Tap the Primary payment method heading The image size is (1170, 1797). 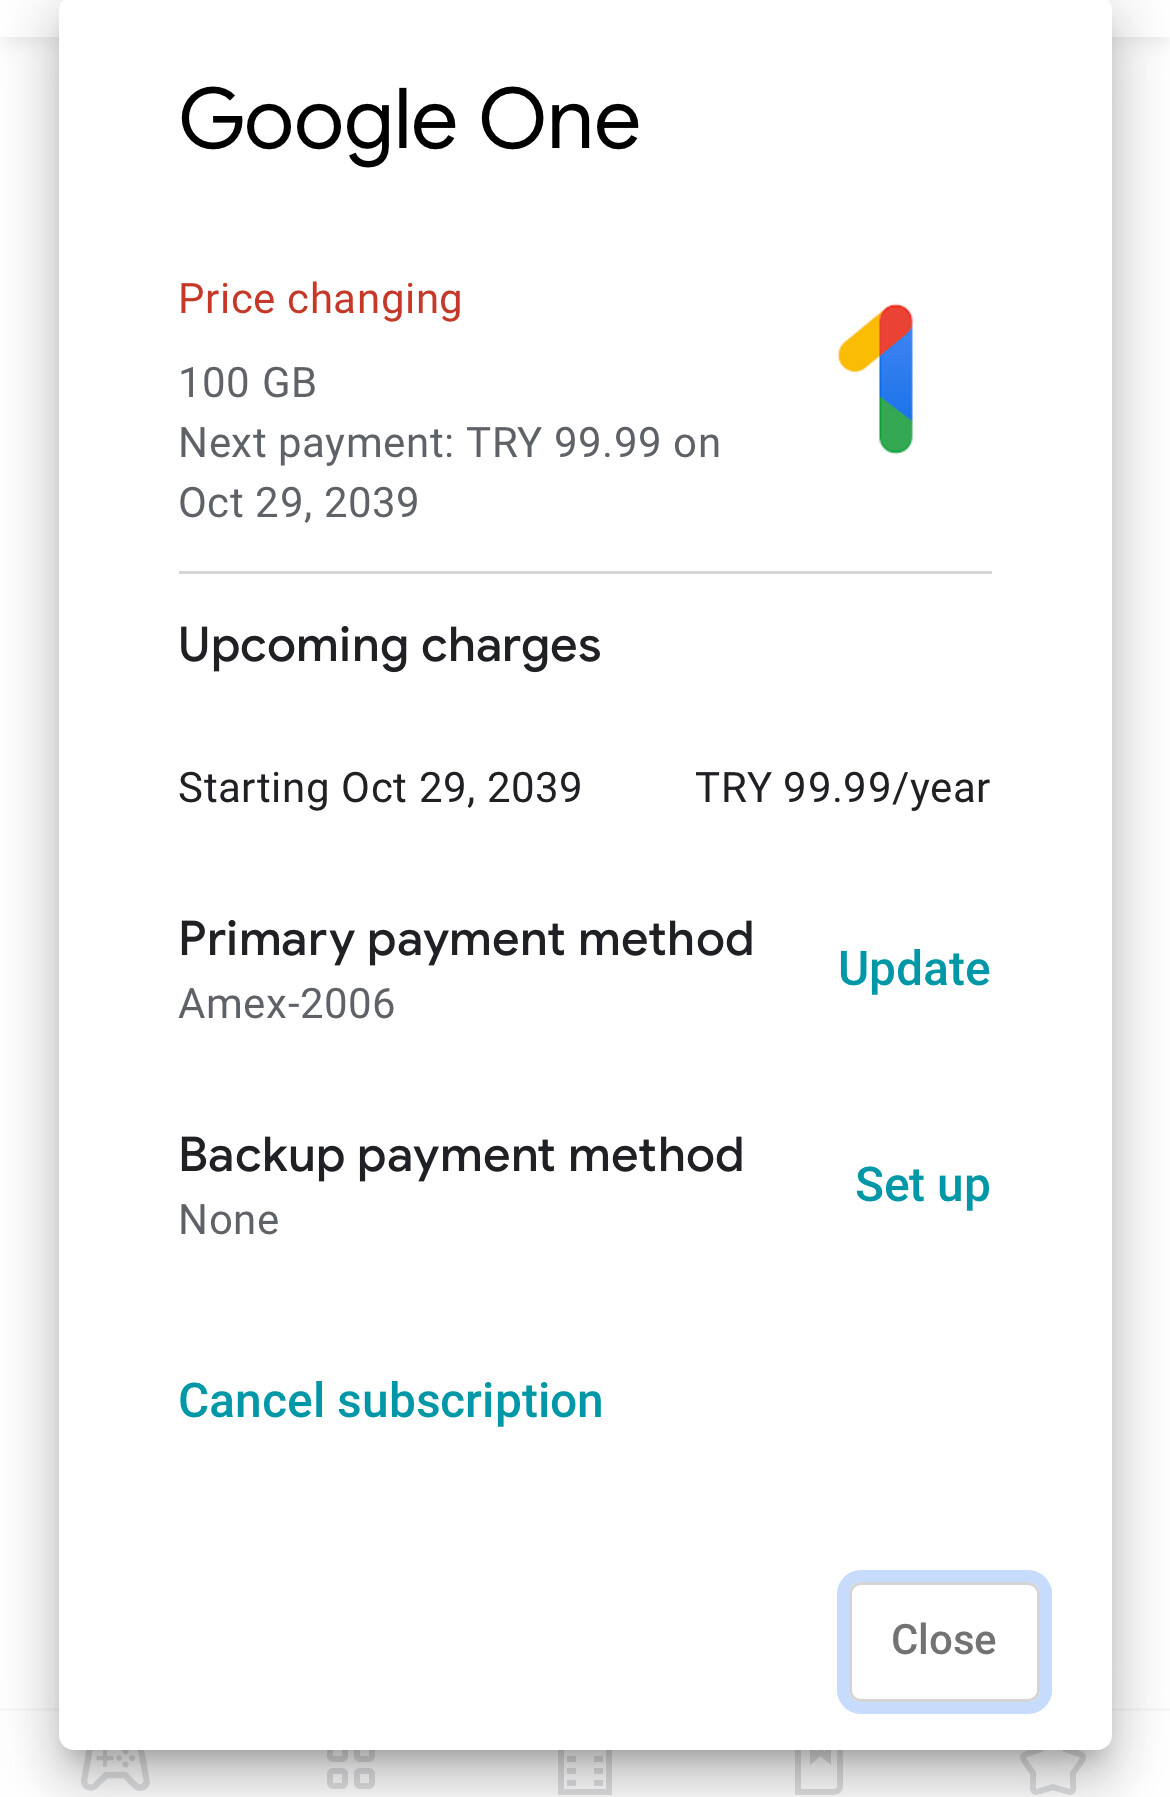pos(466,940)
